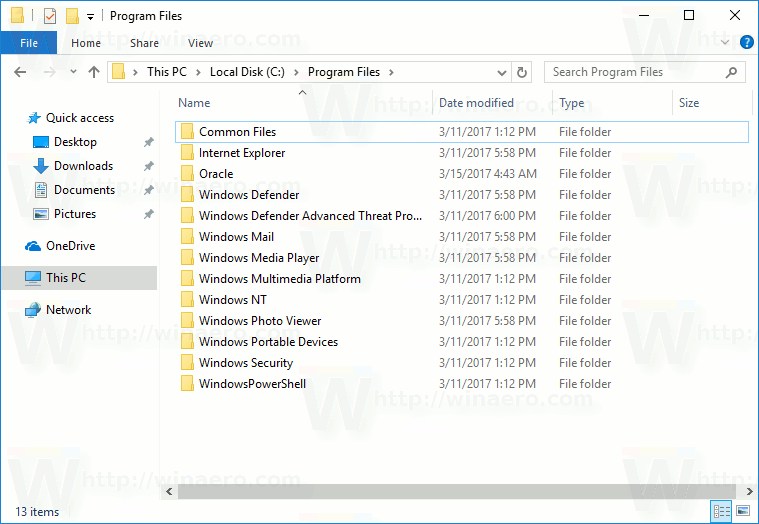Open Documents in navigation pane
The height and width of the screenshot is (524, 759).
[x=84, y=190]
